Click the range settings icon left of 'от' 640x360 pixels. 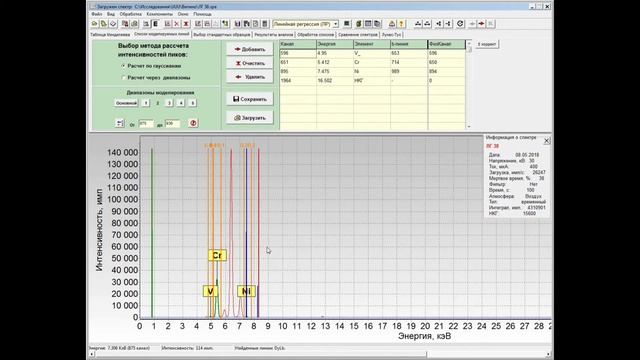(120, 123)
